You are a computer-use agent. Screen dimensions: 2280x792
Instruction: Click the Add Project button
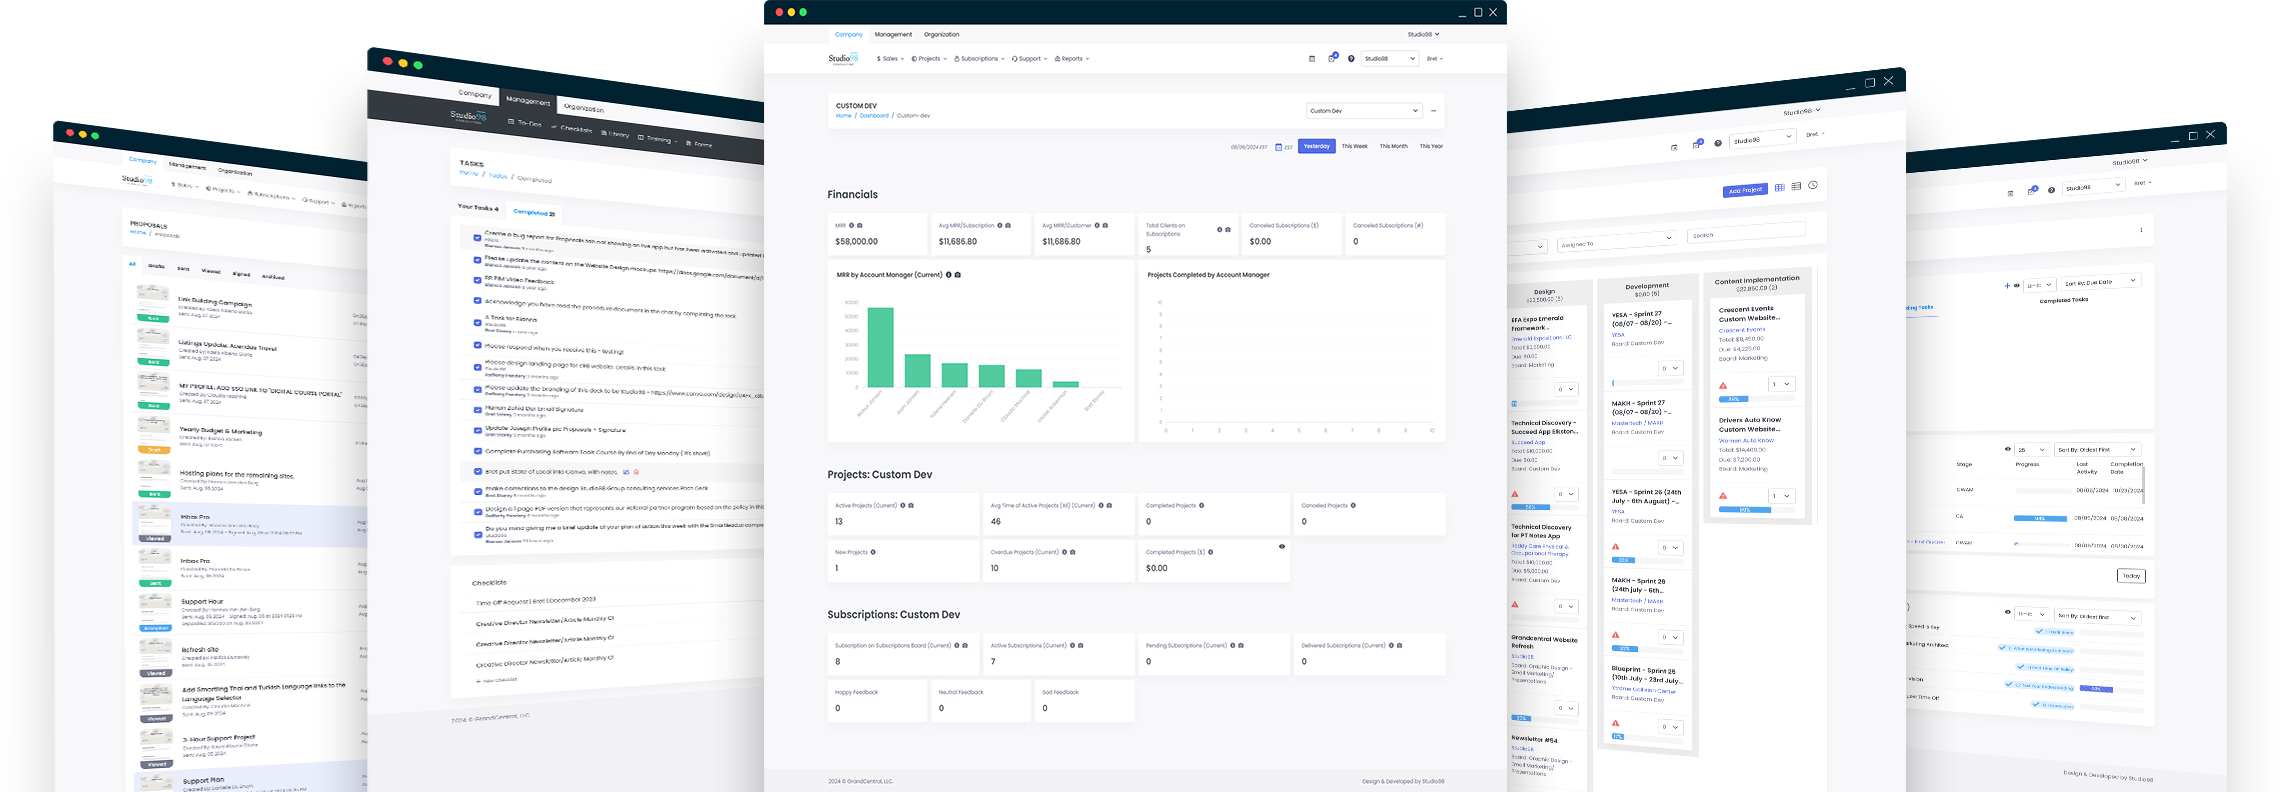pos(1745,190)
